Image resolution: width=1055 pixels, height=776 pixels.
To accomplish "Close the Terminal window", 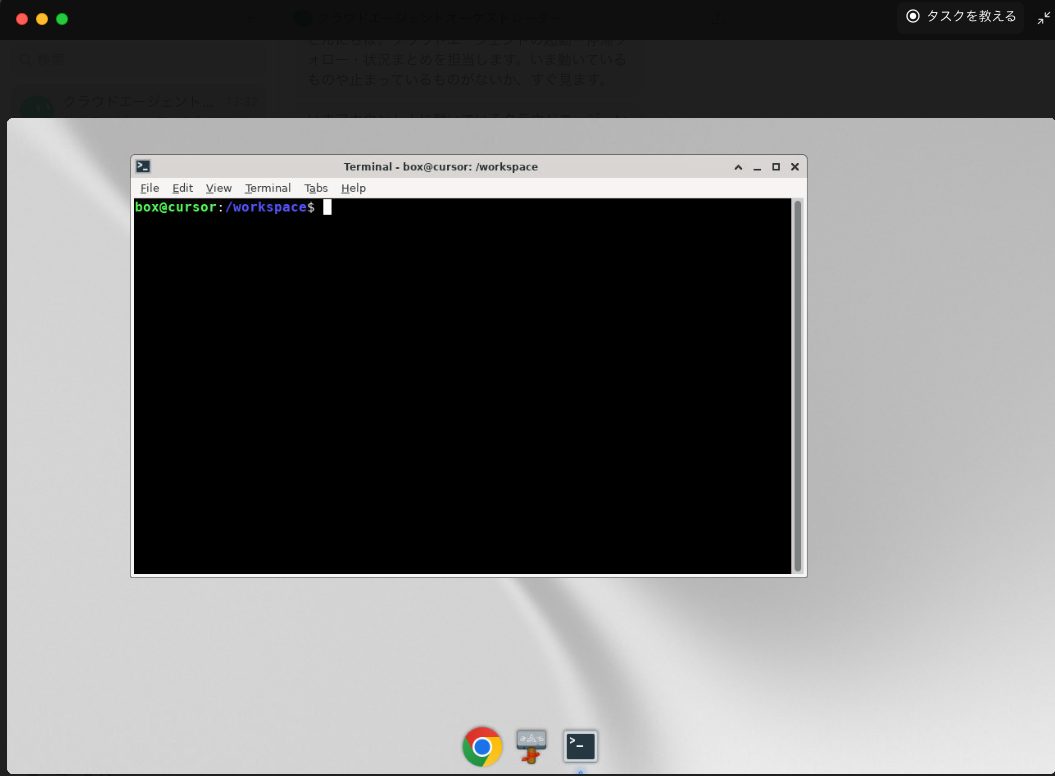I will coord(795,167).
